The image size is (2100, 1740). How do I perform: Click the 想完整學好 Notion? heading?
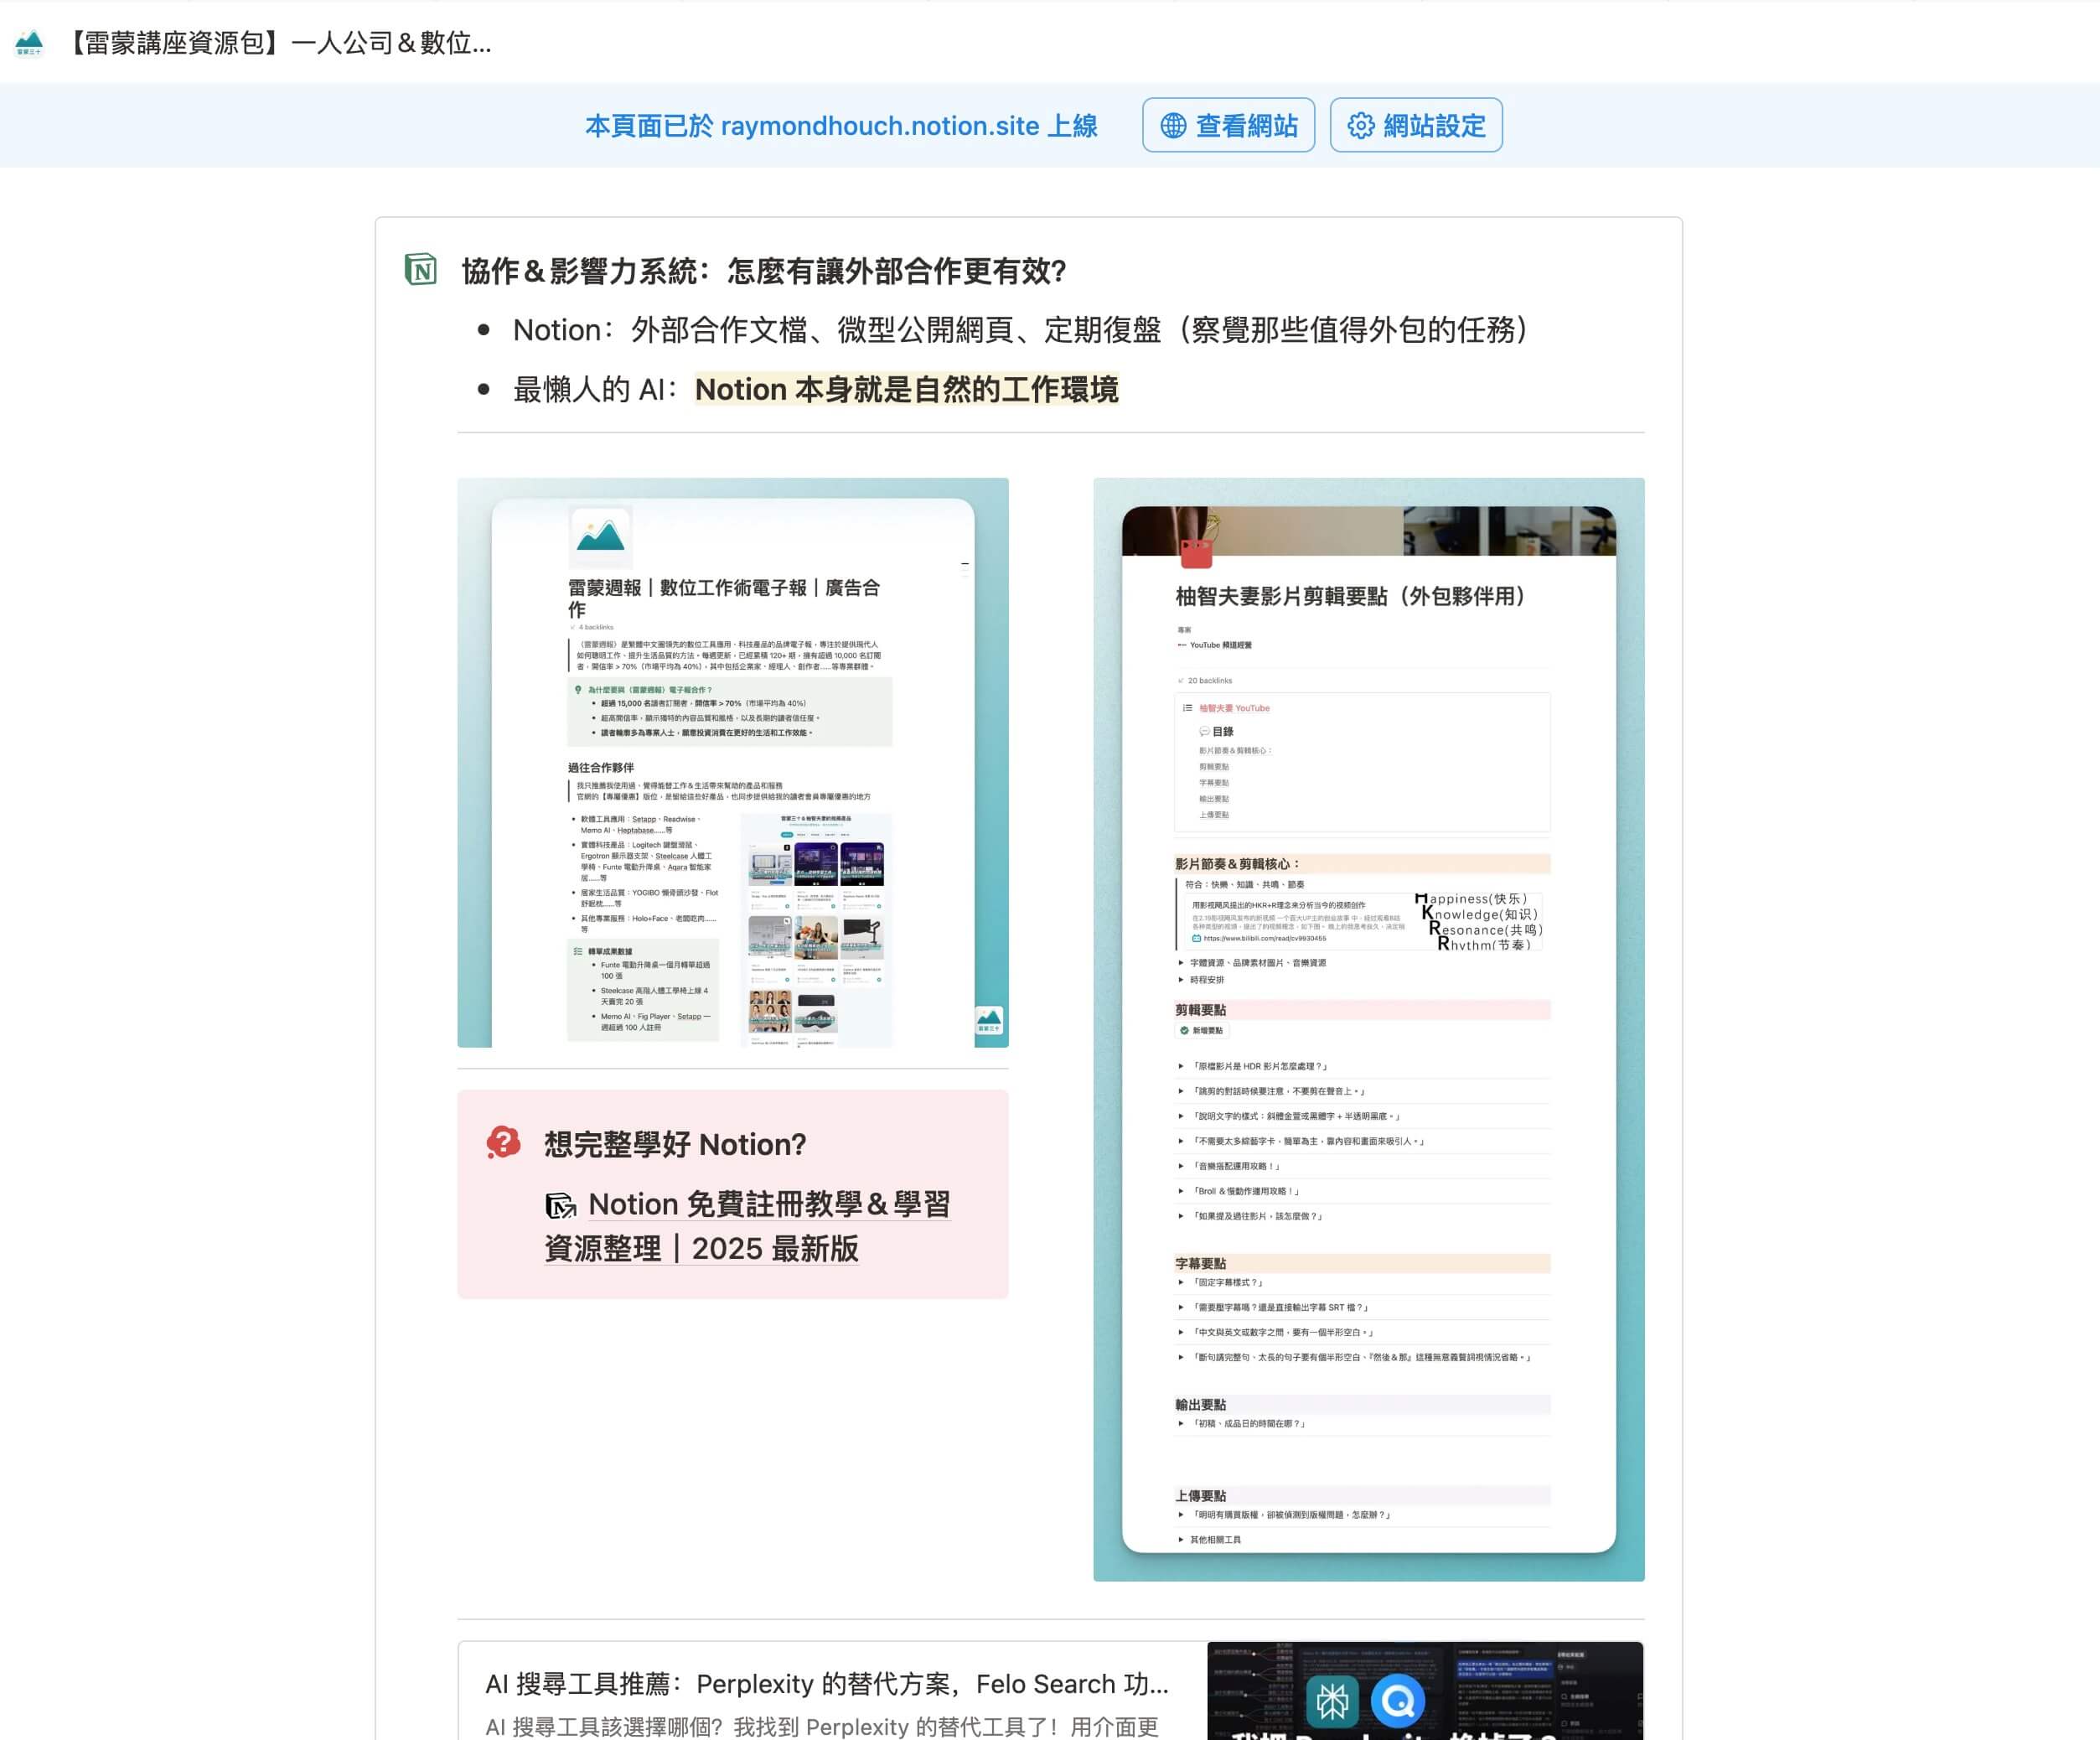coord(675,1144)
